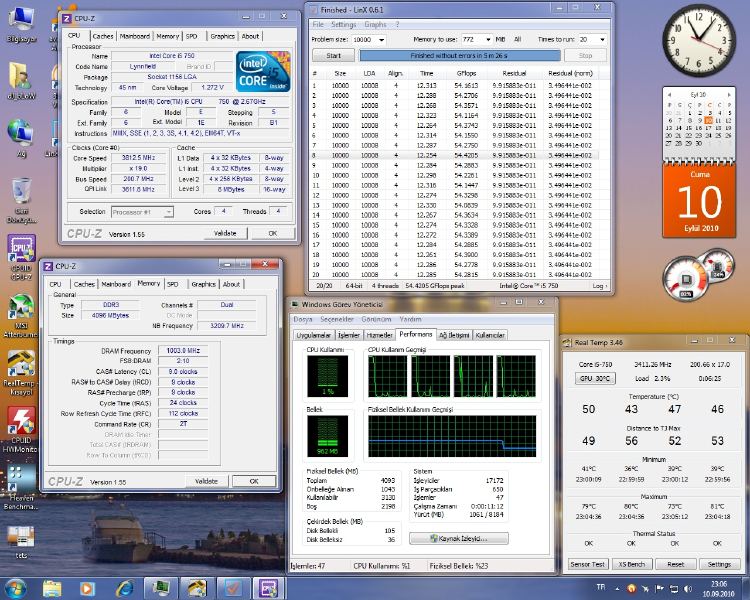Click the GFlops column header in LinX
The width and height of the screenshot is (750, 600).
pos(466,73)
